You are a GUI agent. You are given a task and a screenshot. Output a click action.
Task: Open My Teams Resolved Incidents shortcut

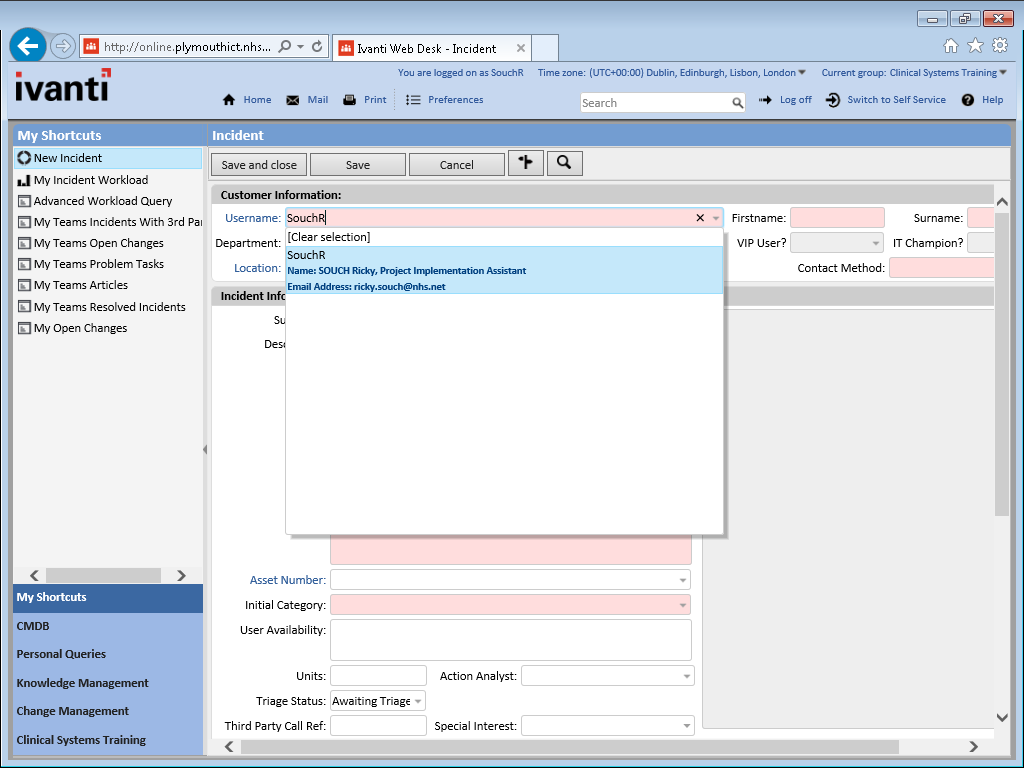(110, 307)
